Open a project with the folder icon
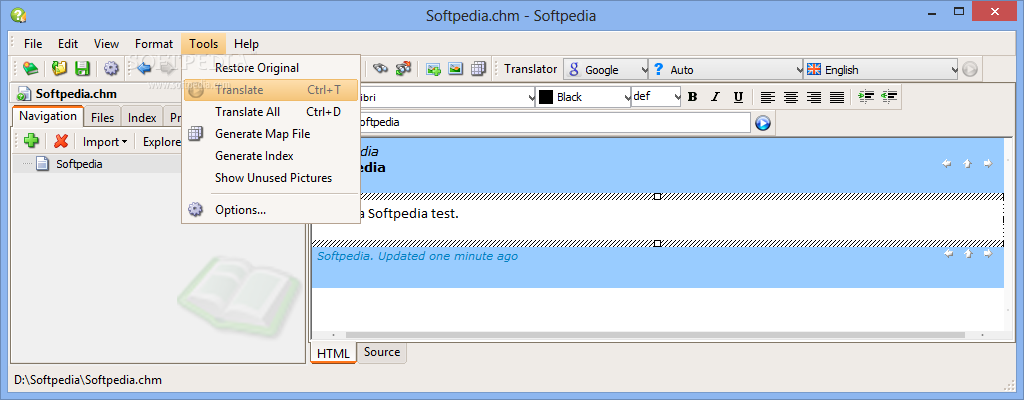Image resolution: width=1024 pixels, height=400 pixels. 59,69
